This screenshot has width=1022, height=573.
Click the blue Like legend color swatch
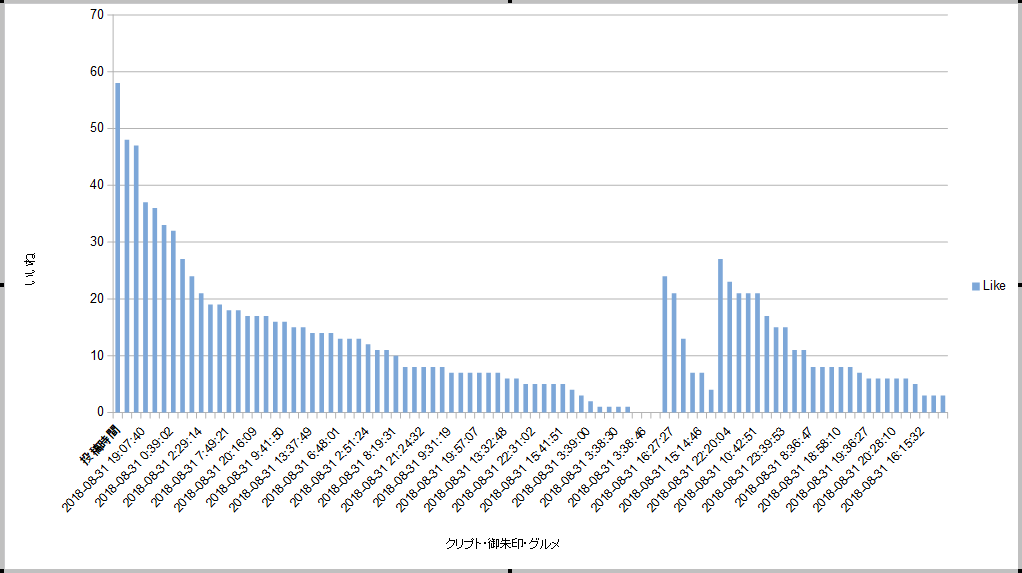pyautogui.click(x=976, y=287)
